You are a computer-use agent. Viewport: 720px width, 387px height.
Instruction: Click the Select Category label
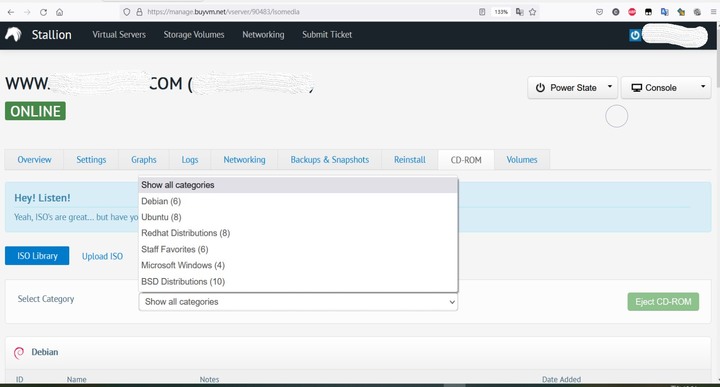click(46, 299)
